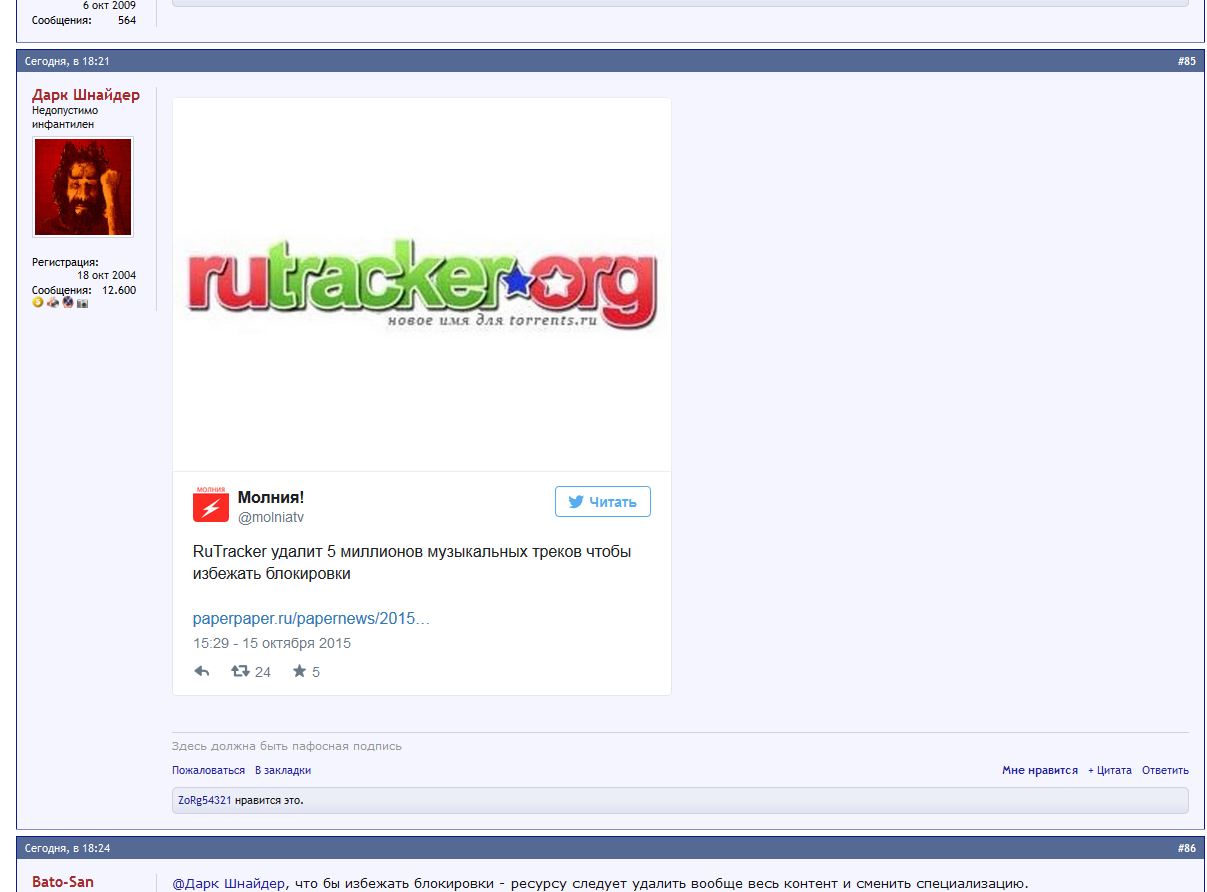Click the dark disc badge under Сообщения 12.600

(x=68, y=302)
